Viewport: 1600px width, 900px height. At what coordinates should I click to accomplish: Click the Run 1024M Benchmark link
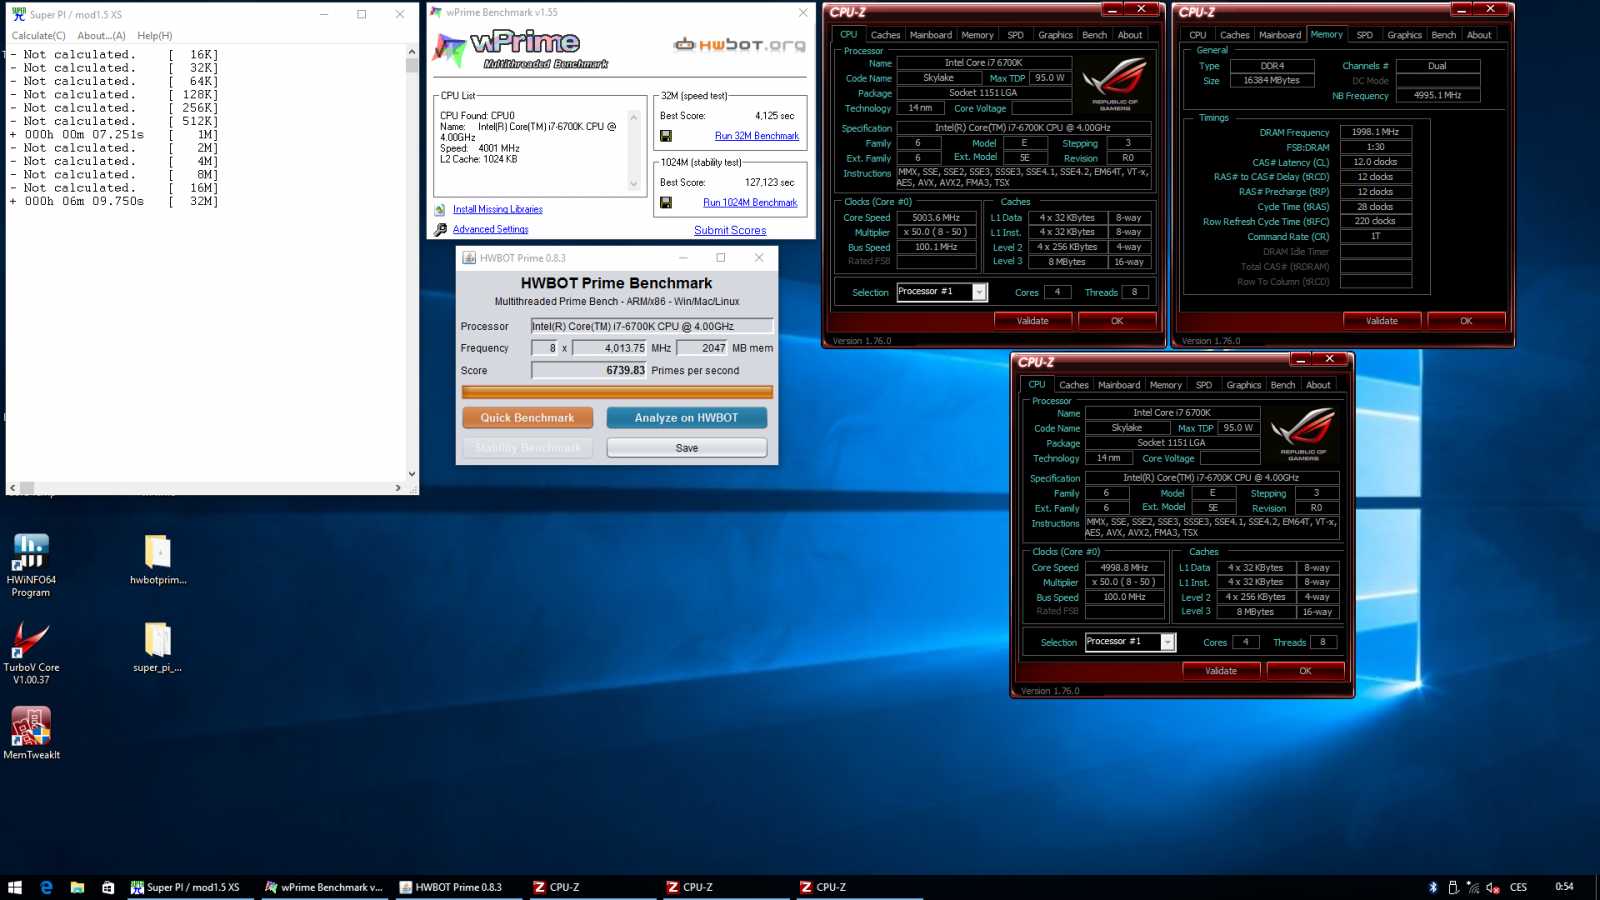pyautogui.click(x=750, y=202)
